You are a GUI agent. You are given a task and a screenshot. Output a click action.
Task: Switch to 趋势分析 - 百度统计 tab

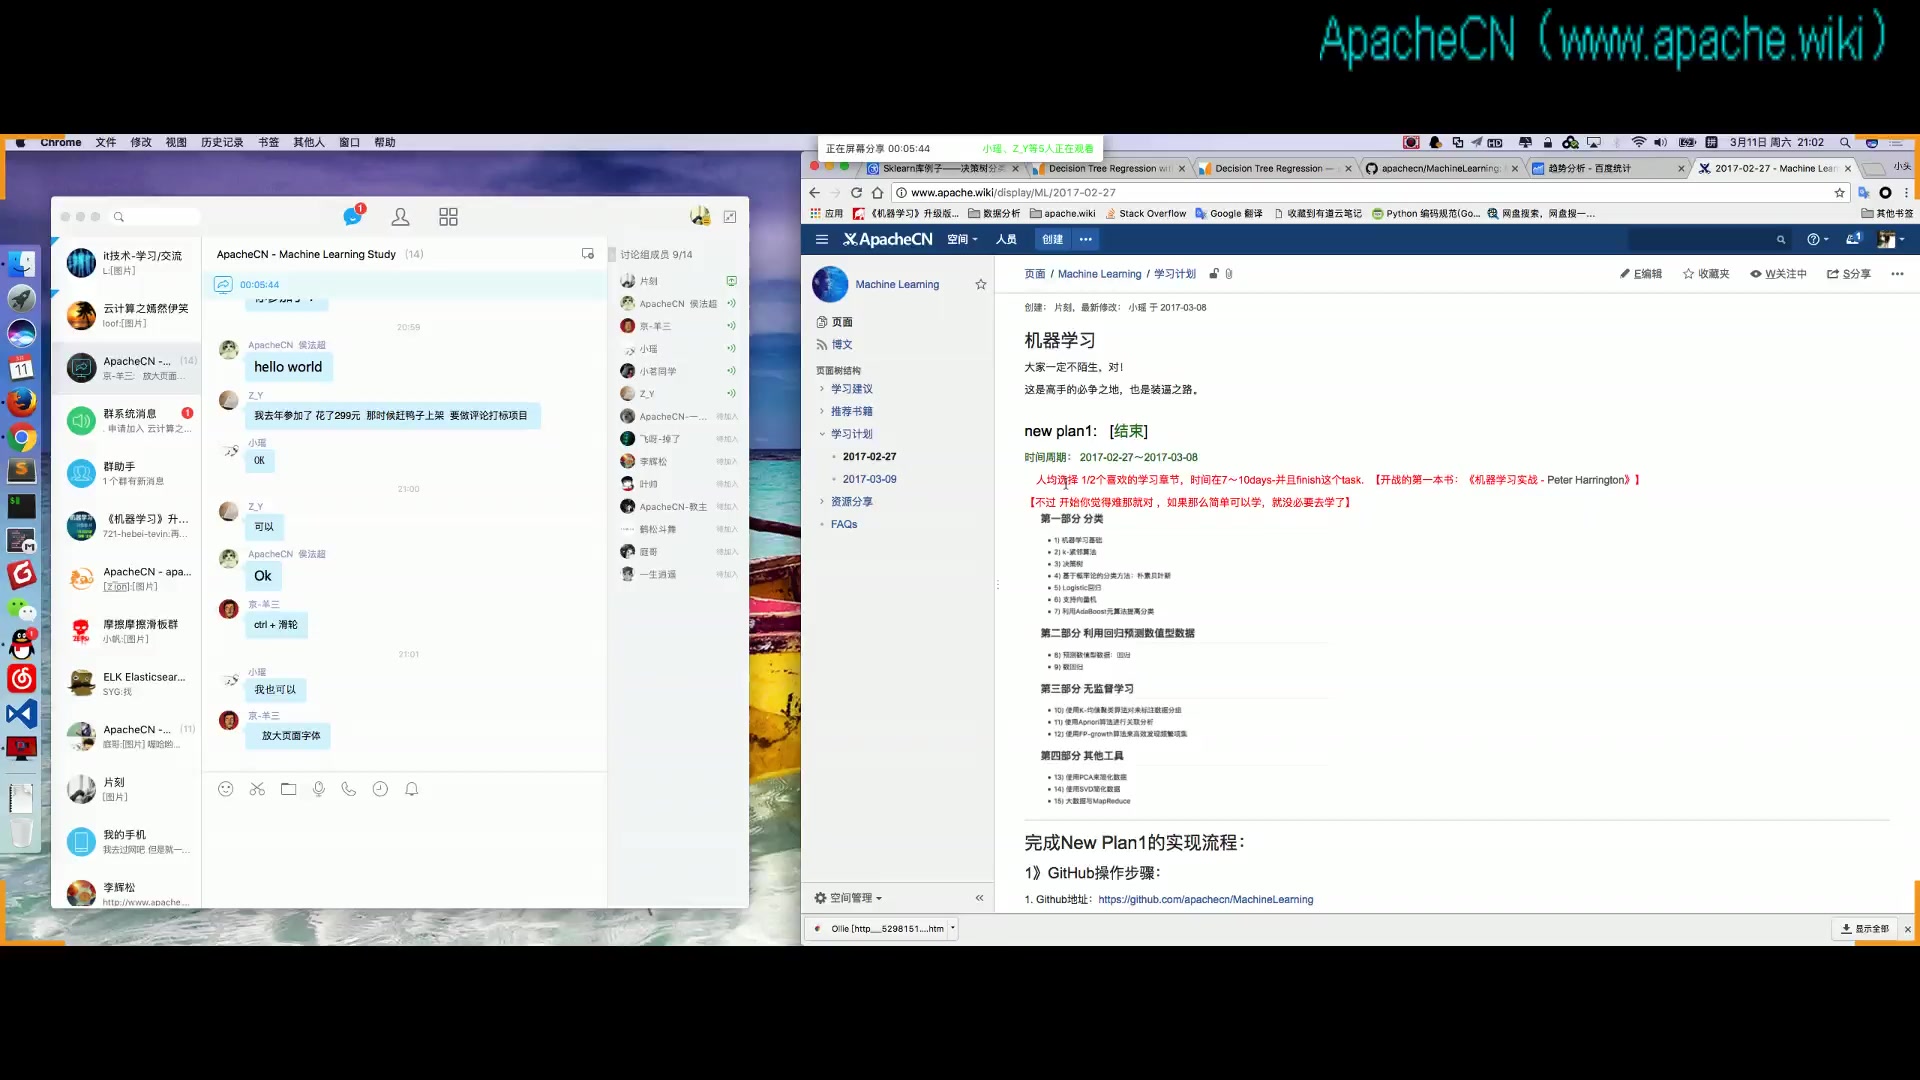point(1605,168)
